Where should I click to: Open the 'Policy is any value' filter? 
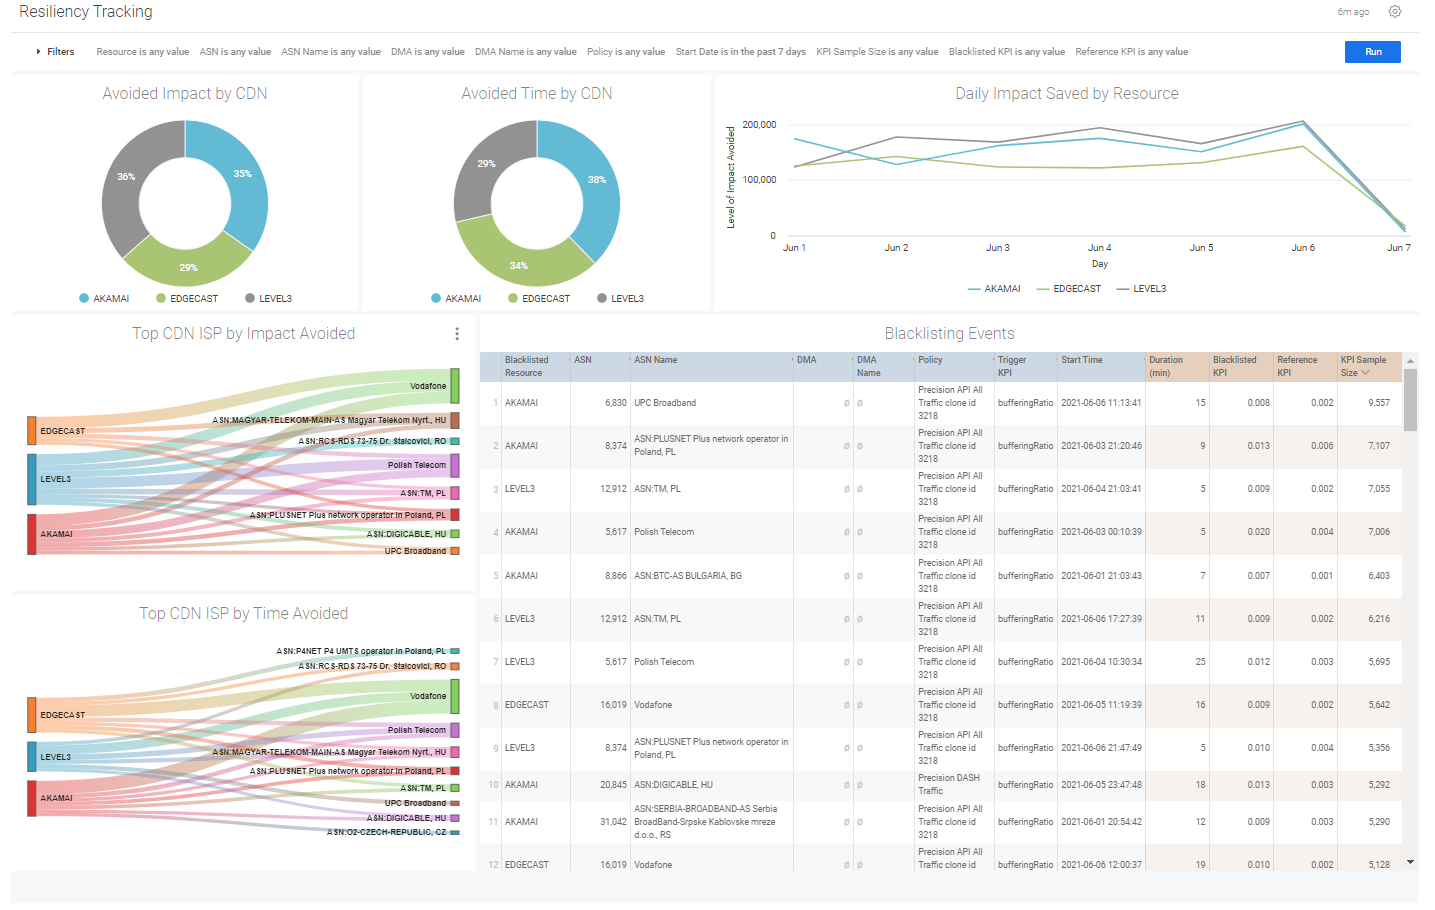pyautogui.click(x=626, y=51)
